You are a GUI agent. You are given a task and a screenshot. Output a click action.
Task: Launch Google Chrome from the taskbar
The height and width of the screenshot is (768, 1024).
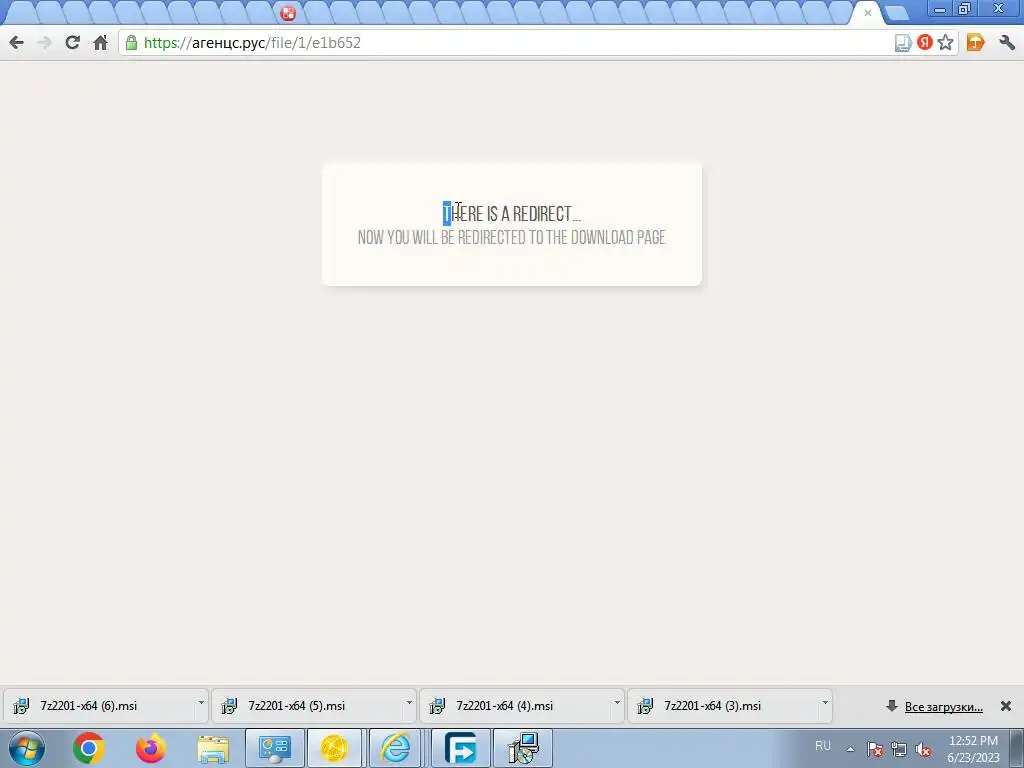point(89,748)
